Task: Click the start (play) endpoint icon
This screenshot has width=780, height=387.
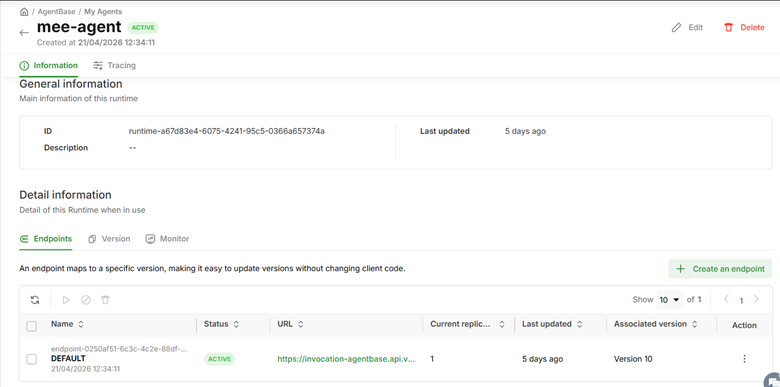Action: [x=66, y=299]
